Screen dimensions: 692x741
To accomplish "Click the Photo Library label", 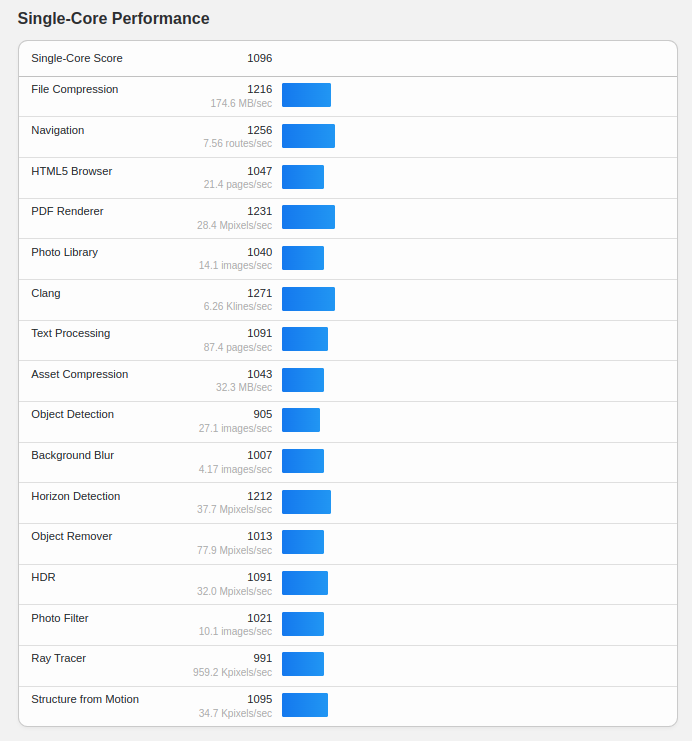I will click(x=65, y=252).
